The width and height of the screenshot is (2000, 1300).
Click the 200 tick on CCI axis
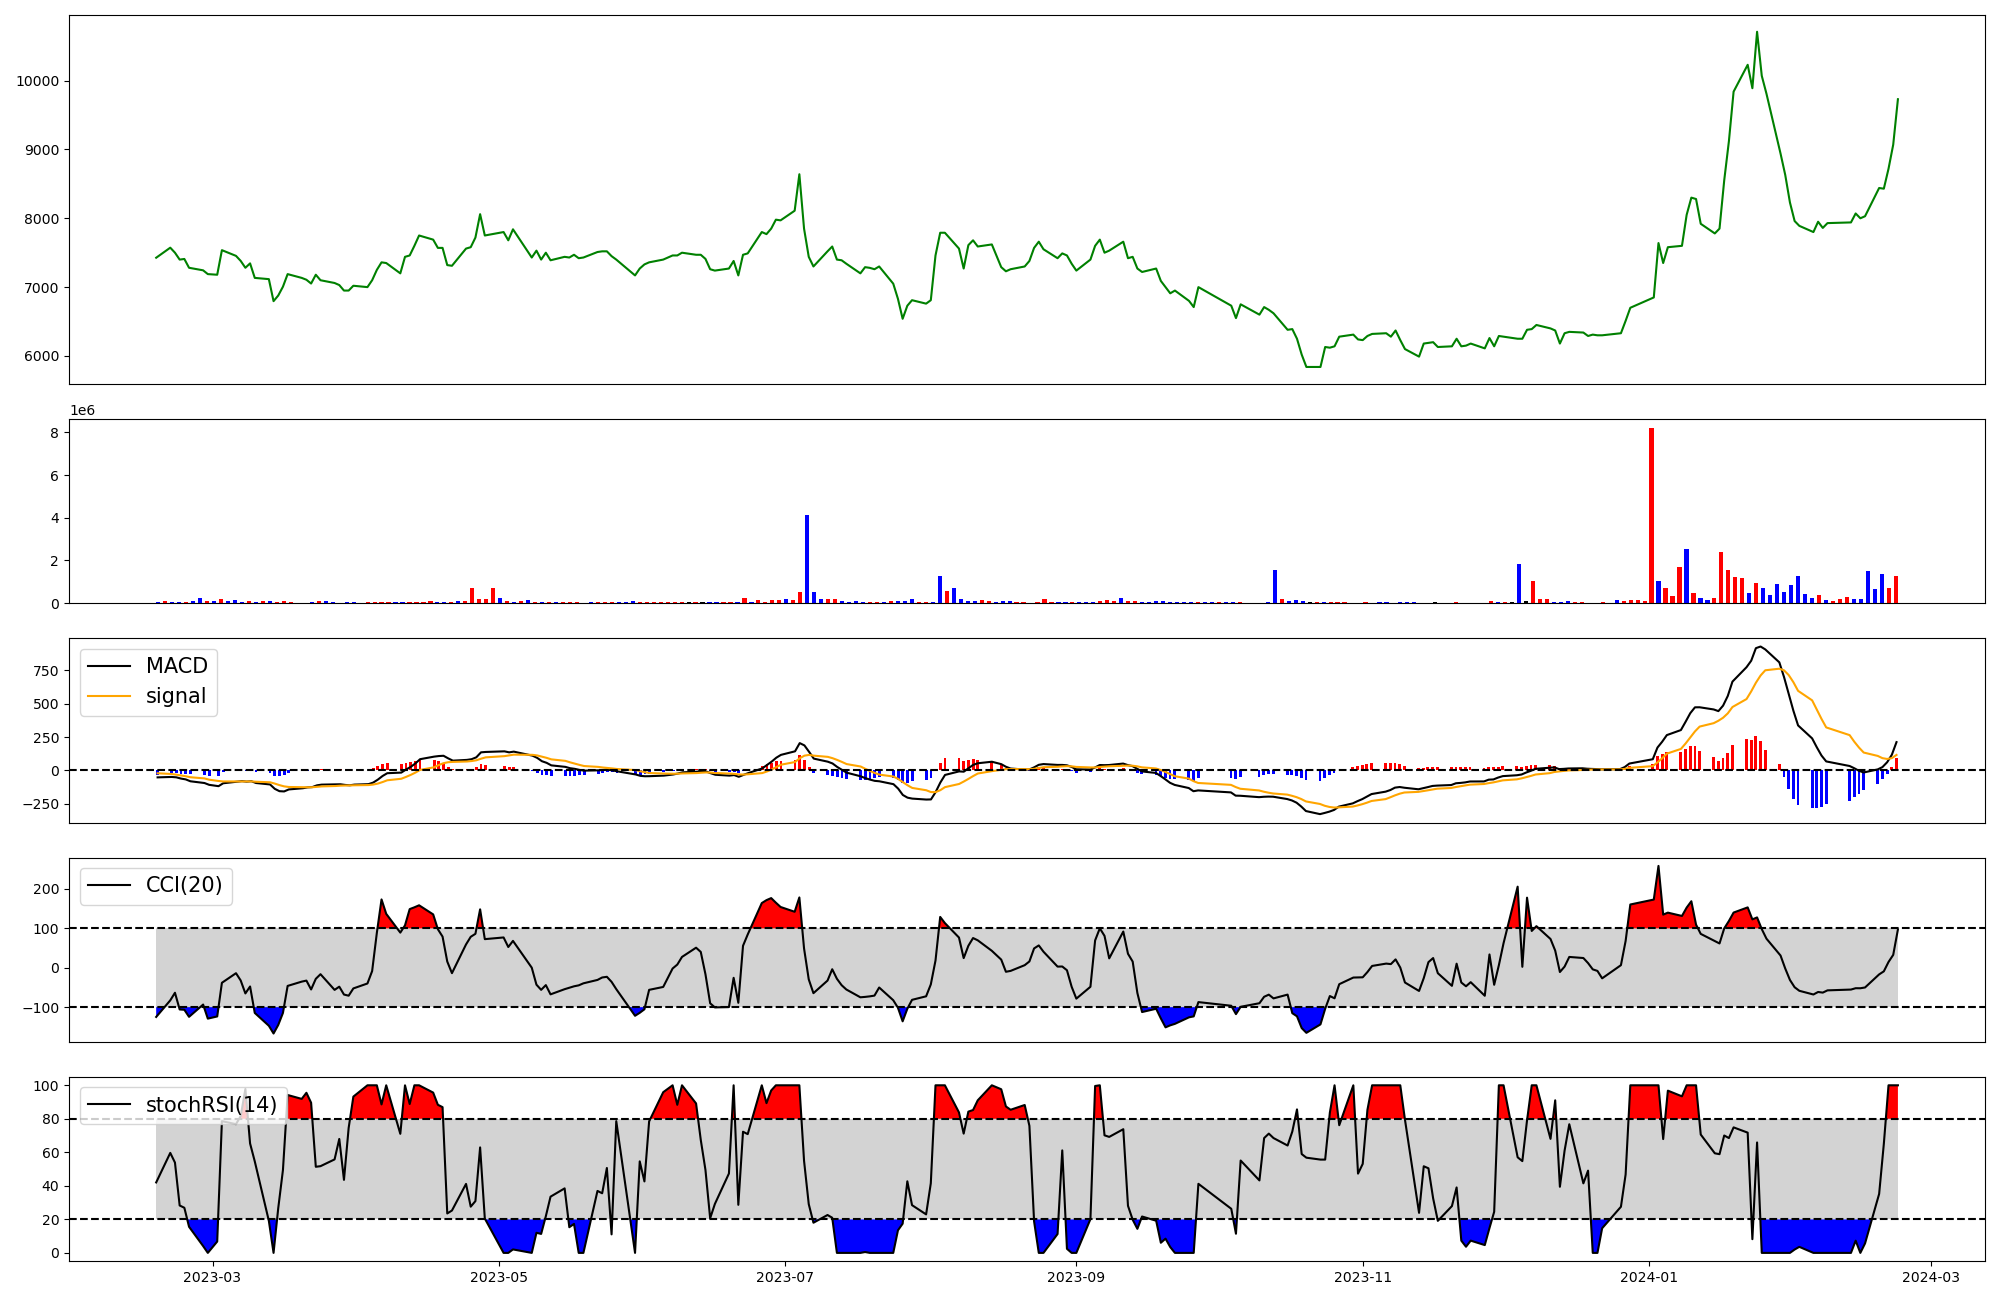point(45,889)
